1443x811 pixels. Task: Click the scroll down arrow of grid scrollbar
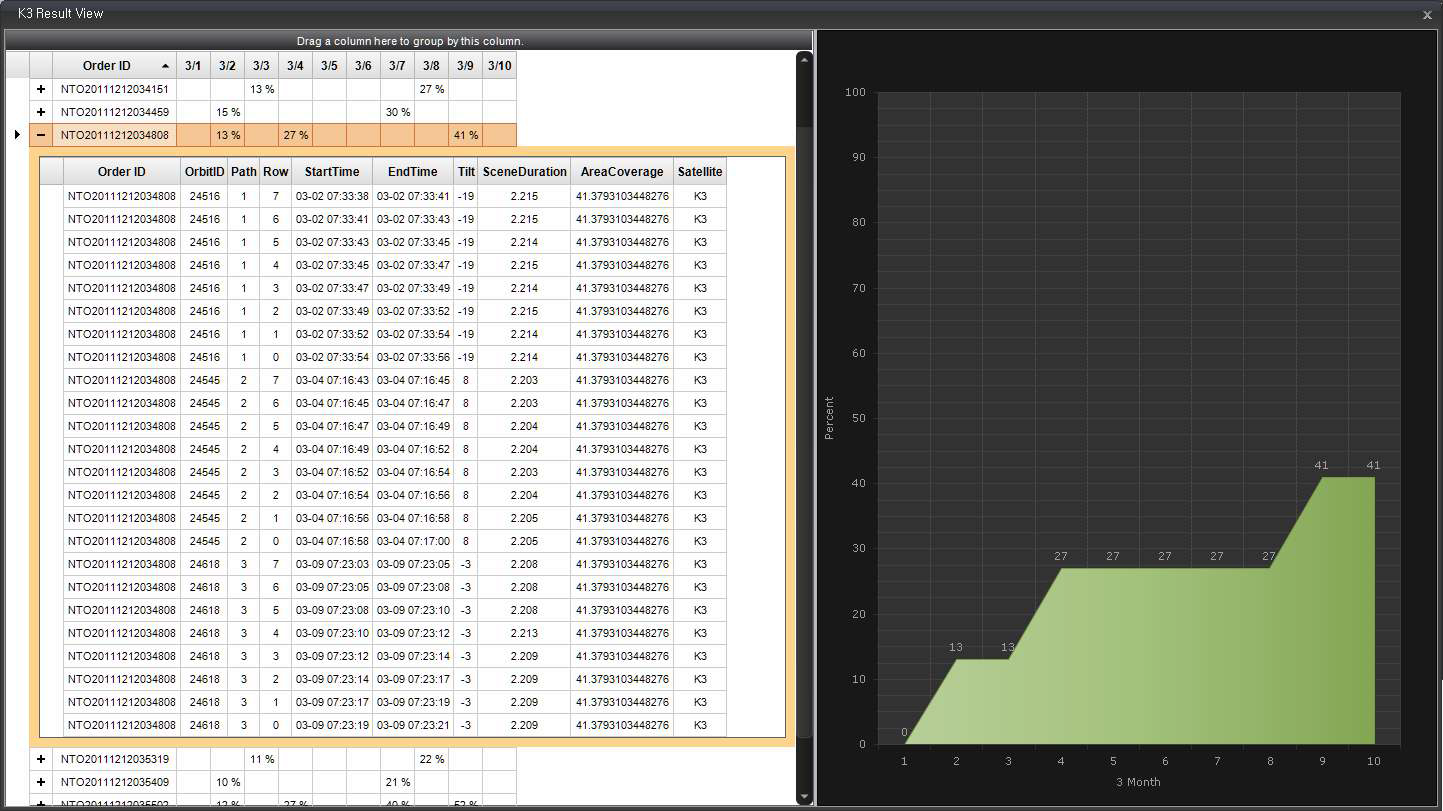point(804,796)
